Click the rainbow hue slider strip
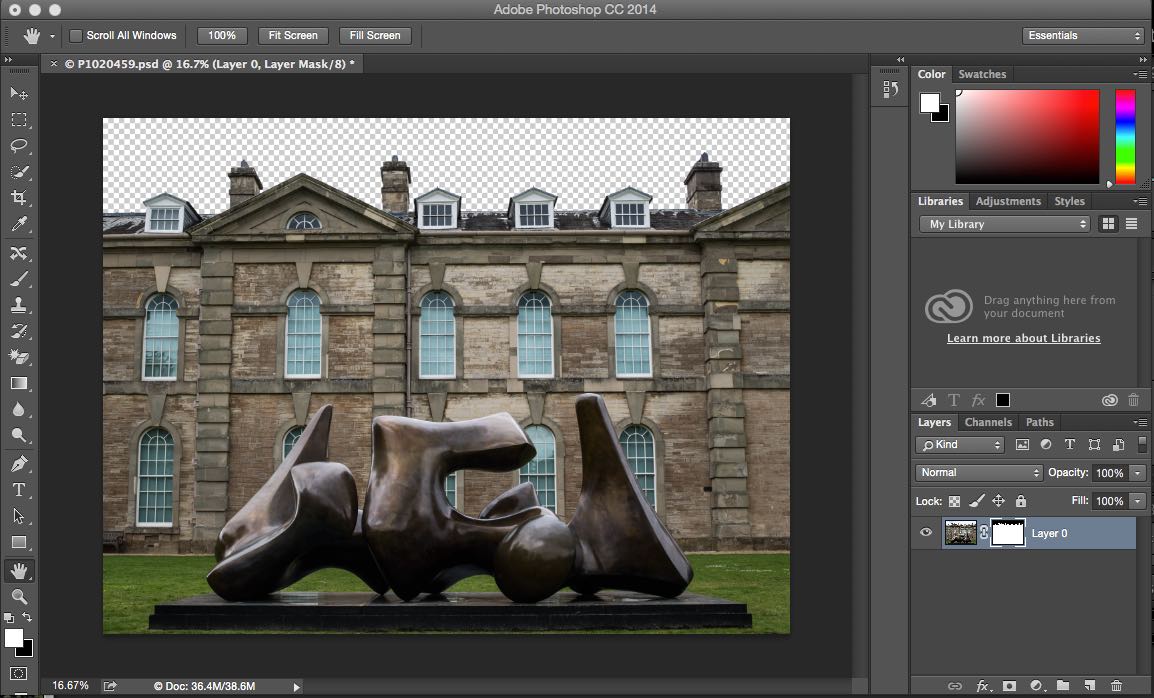 tap(1125, 136)
